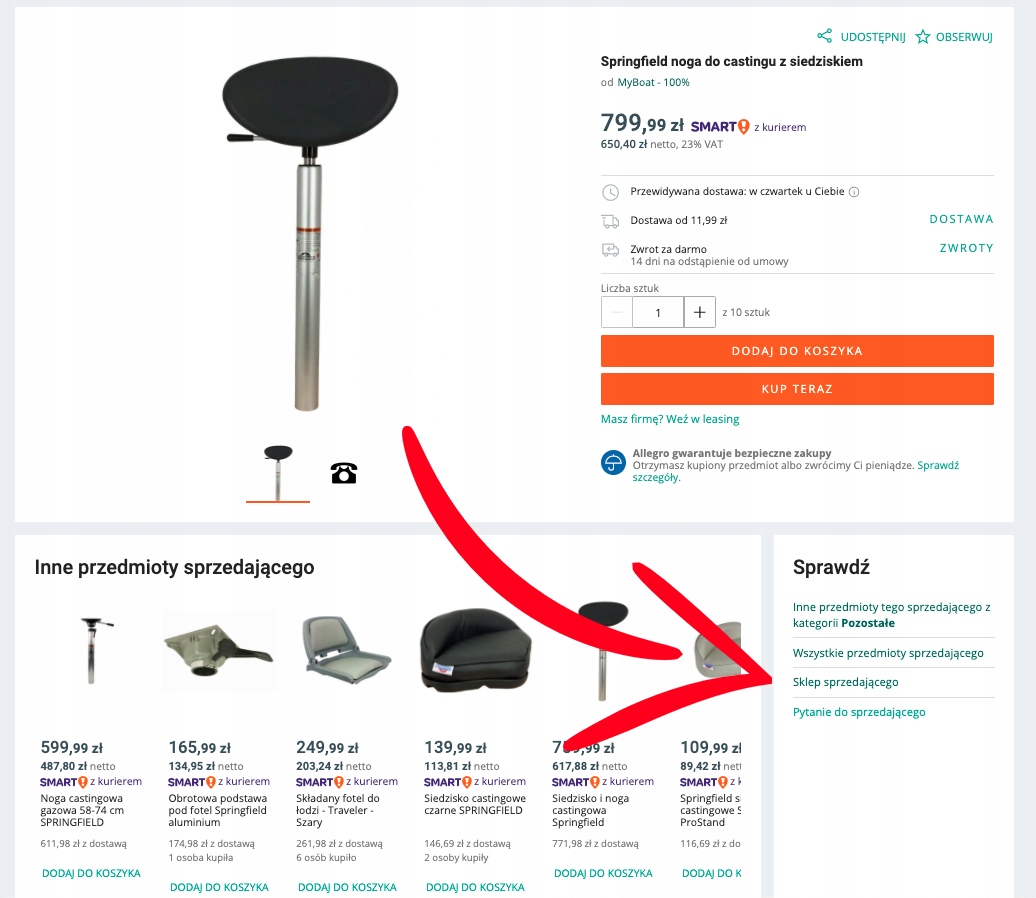Screen dimensions: 1036x898
Task: Click the delivery truck icon
Action: click(610, 221)
